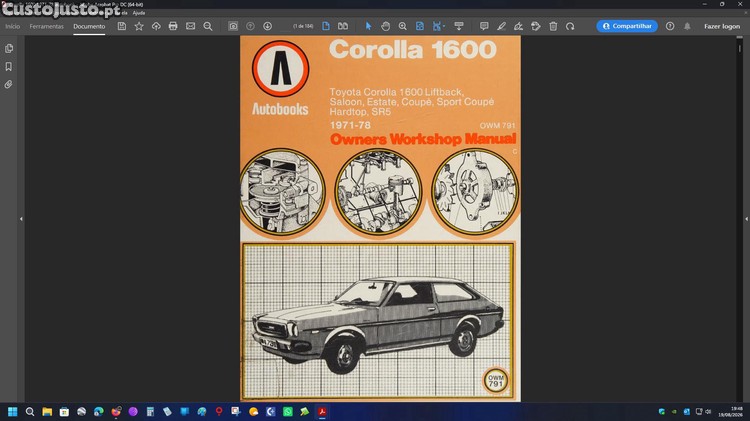Switch to the Ferramentas tab
The width and height of the screenshot is (750, 421).
pos(46,26)
